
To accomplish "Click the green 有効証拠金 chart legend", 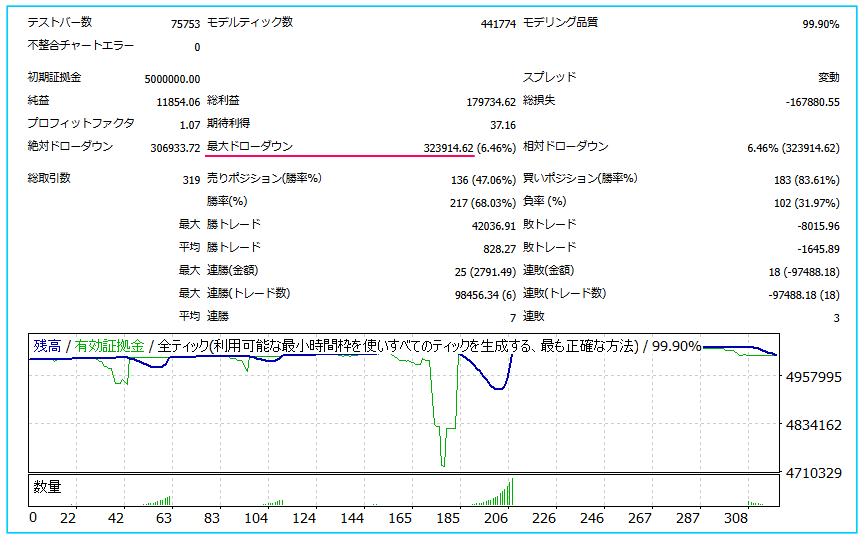I will 109,346.
